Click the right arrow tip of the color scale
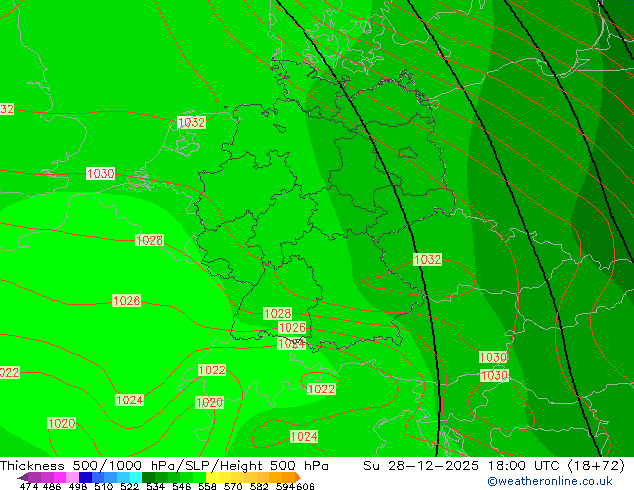634x490 pixels. click(299, 478)
